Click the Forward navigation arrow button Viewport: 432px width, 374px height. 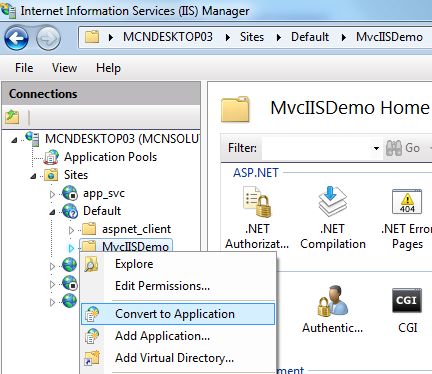click(48, 39)
